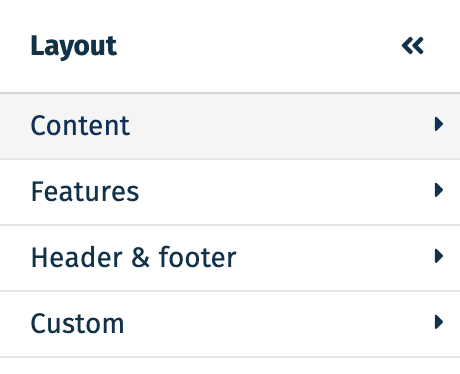Expand the Header & footer arrow
460x374 pixels.
tap(439, 256)
